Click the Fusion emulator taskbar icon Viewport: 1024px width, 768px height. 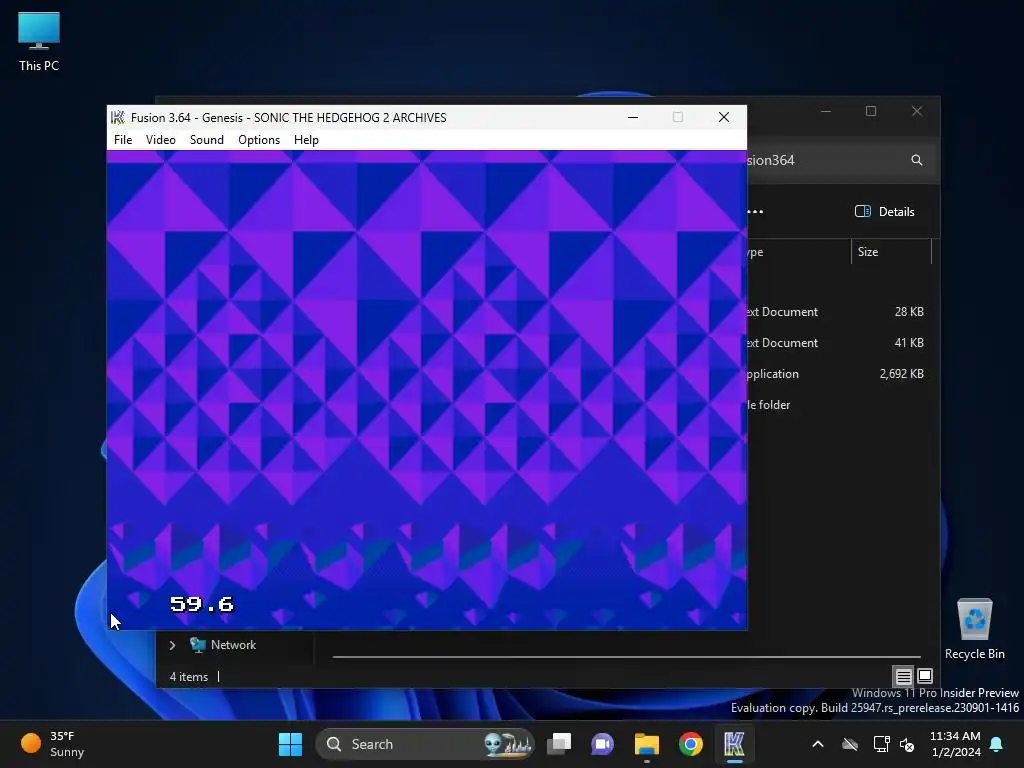click(x=734, y=744)
